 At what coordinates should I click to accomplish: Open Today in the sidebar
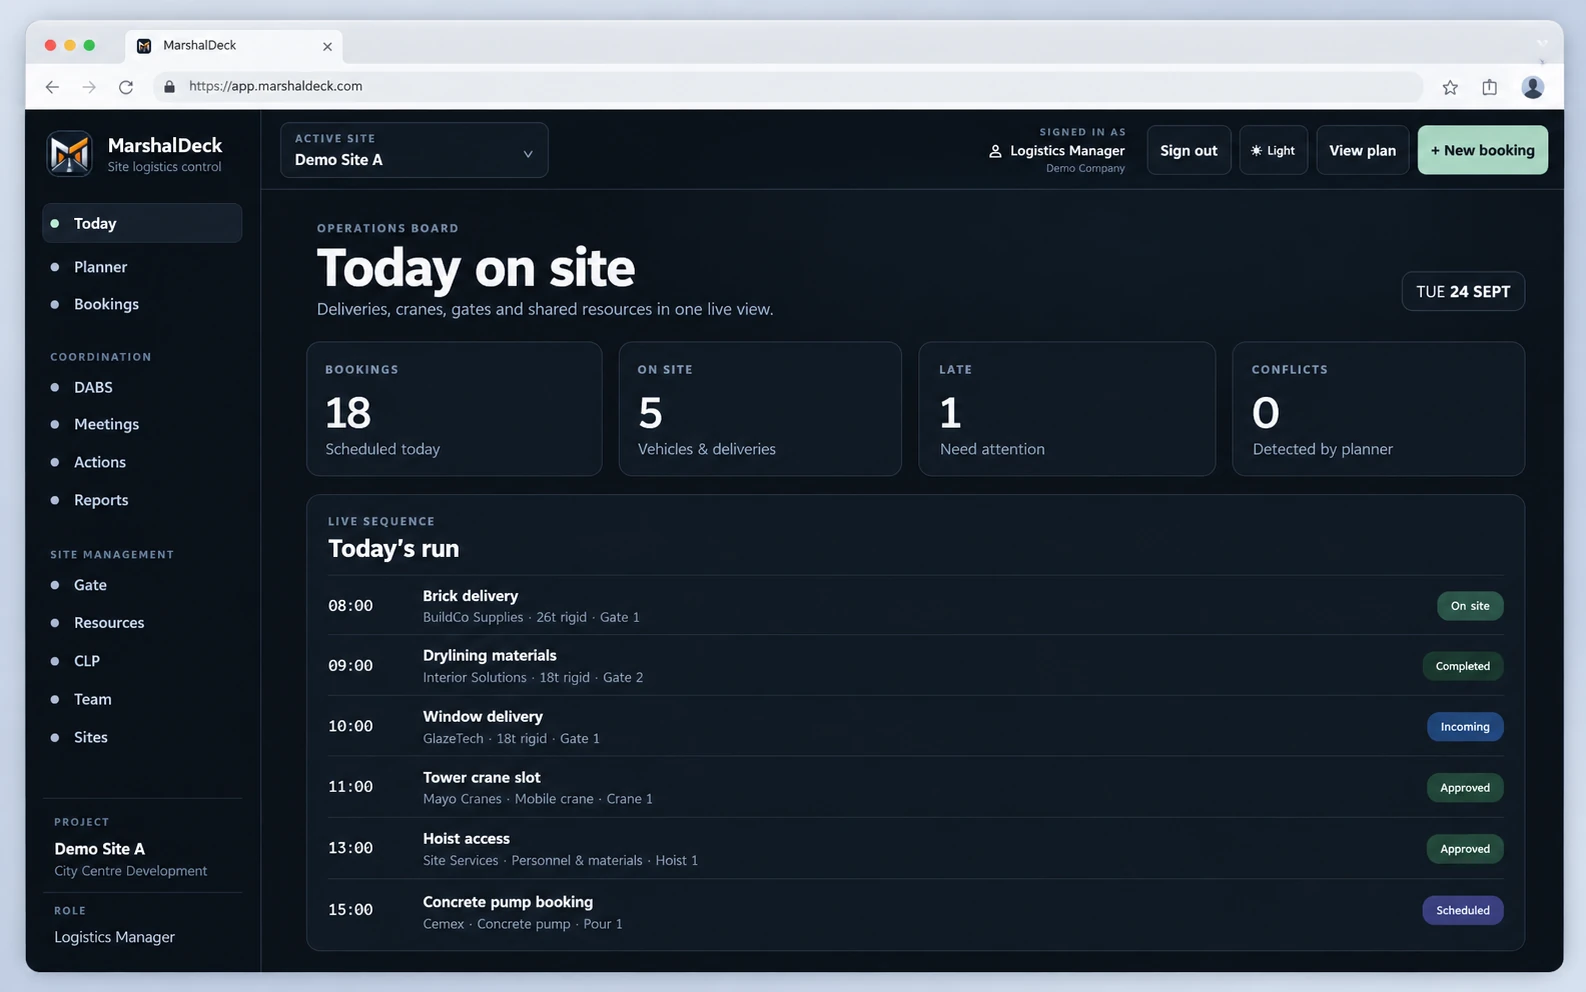[x=142, y=223]
